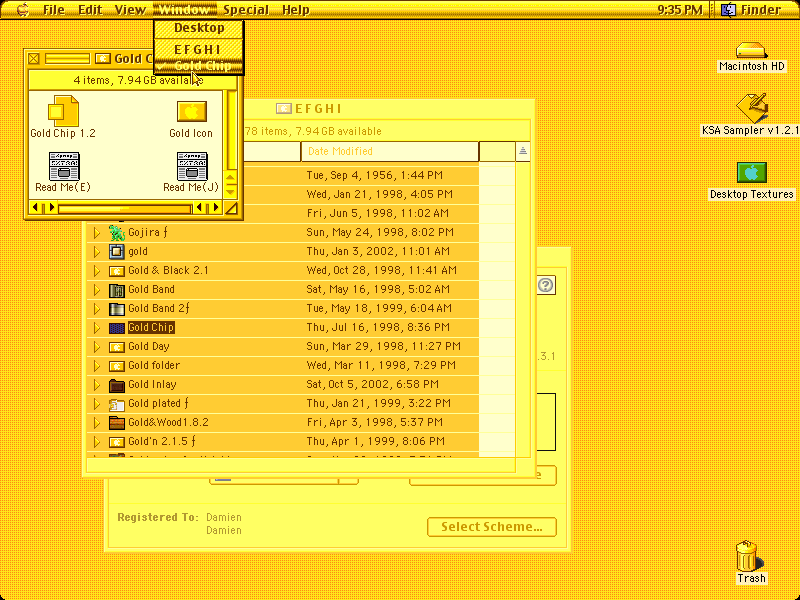Click the Gold folder row icon

(117, 366)
